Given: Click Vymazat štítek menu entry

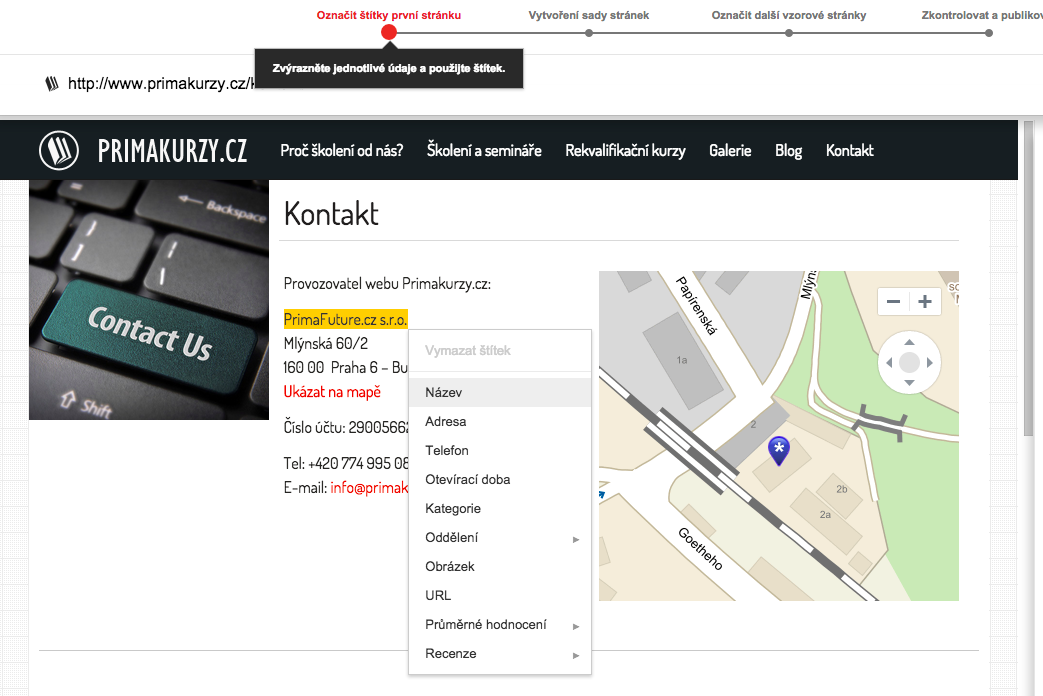Looking at the screenshot, I should pyautogui.click(x=500, y=351).
